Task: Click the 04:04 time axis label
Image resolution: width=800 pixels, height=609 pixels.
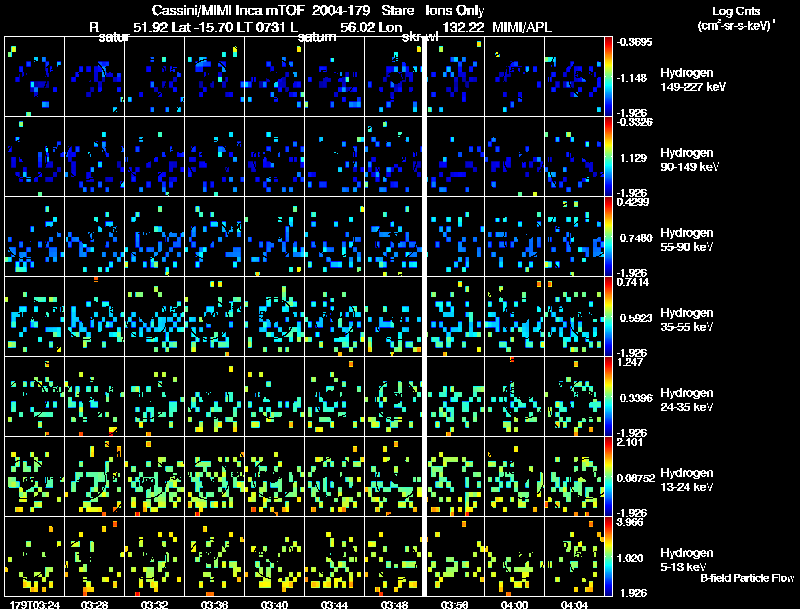Action: click(574, 604)
